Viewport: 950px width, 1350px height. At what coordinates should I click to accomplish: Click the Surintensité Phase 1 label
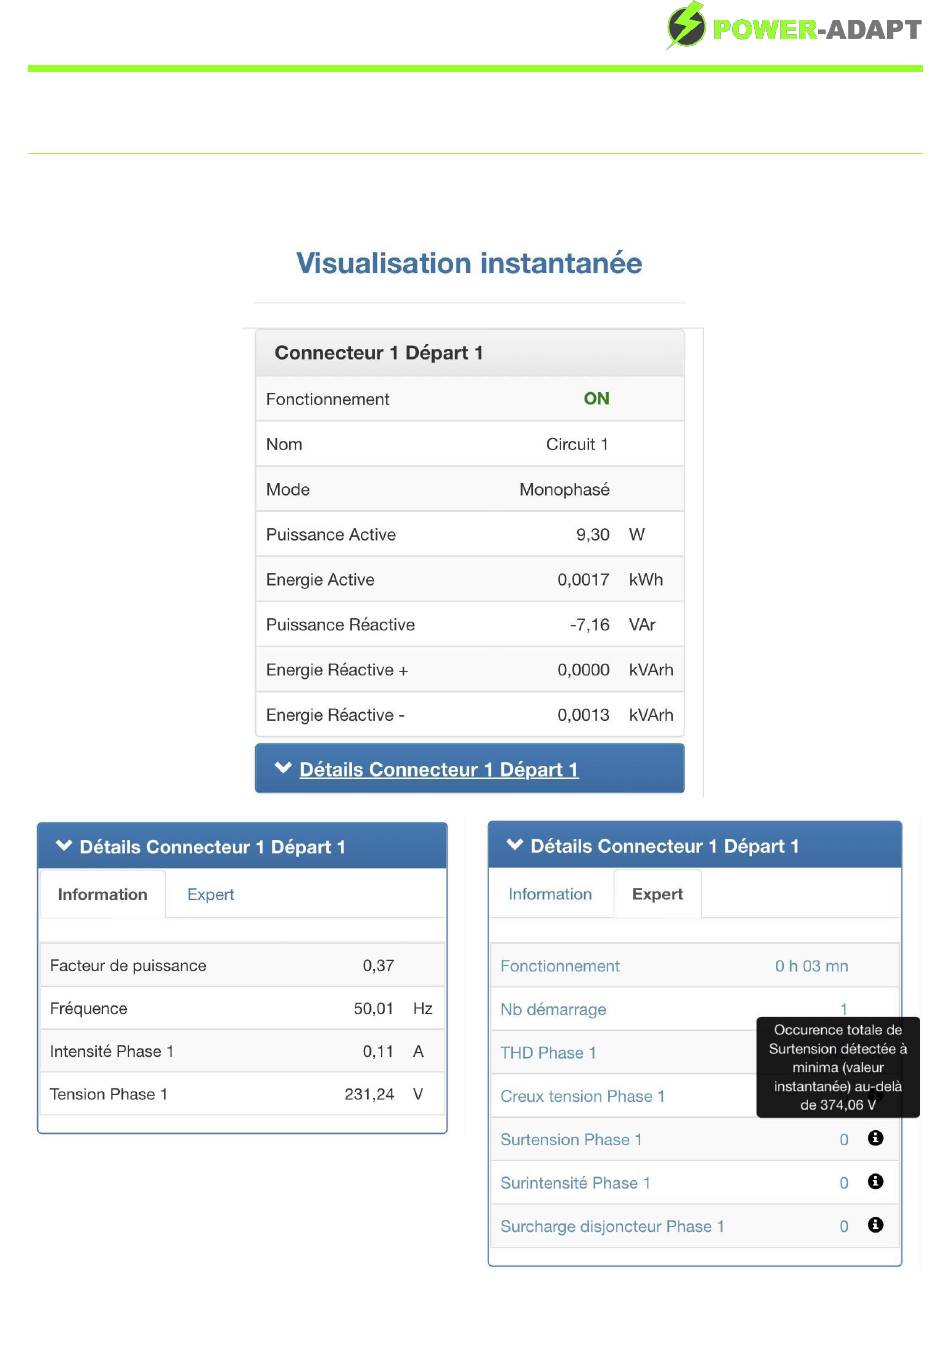pyautogui.click(x=575, y=1183)
